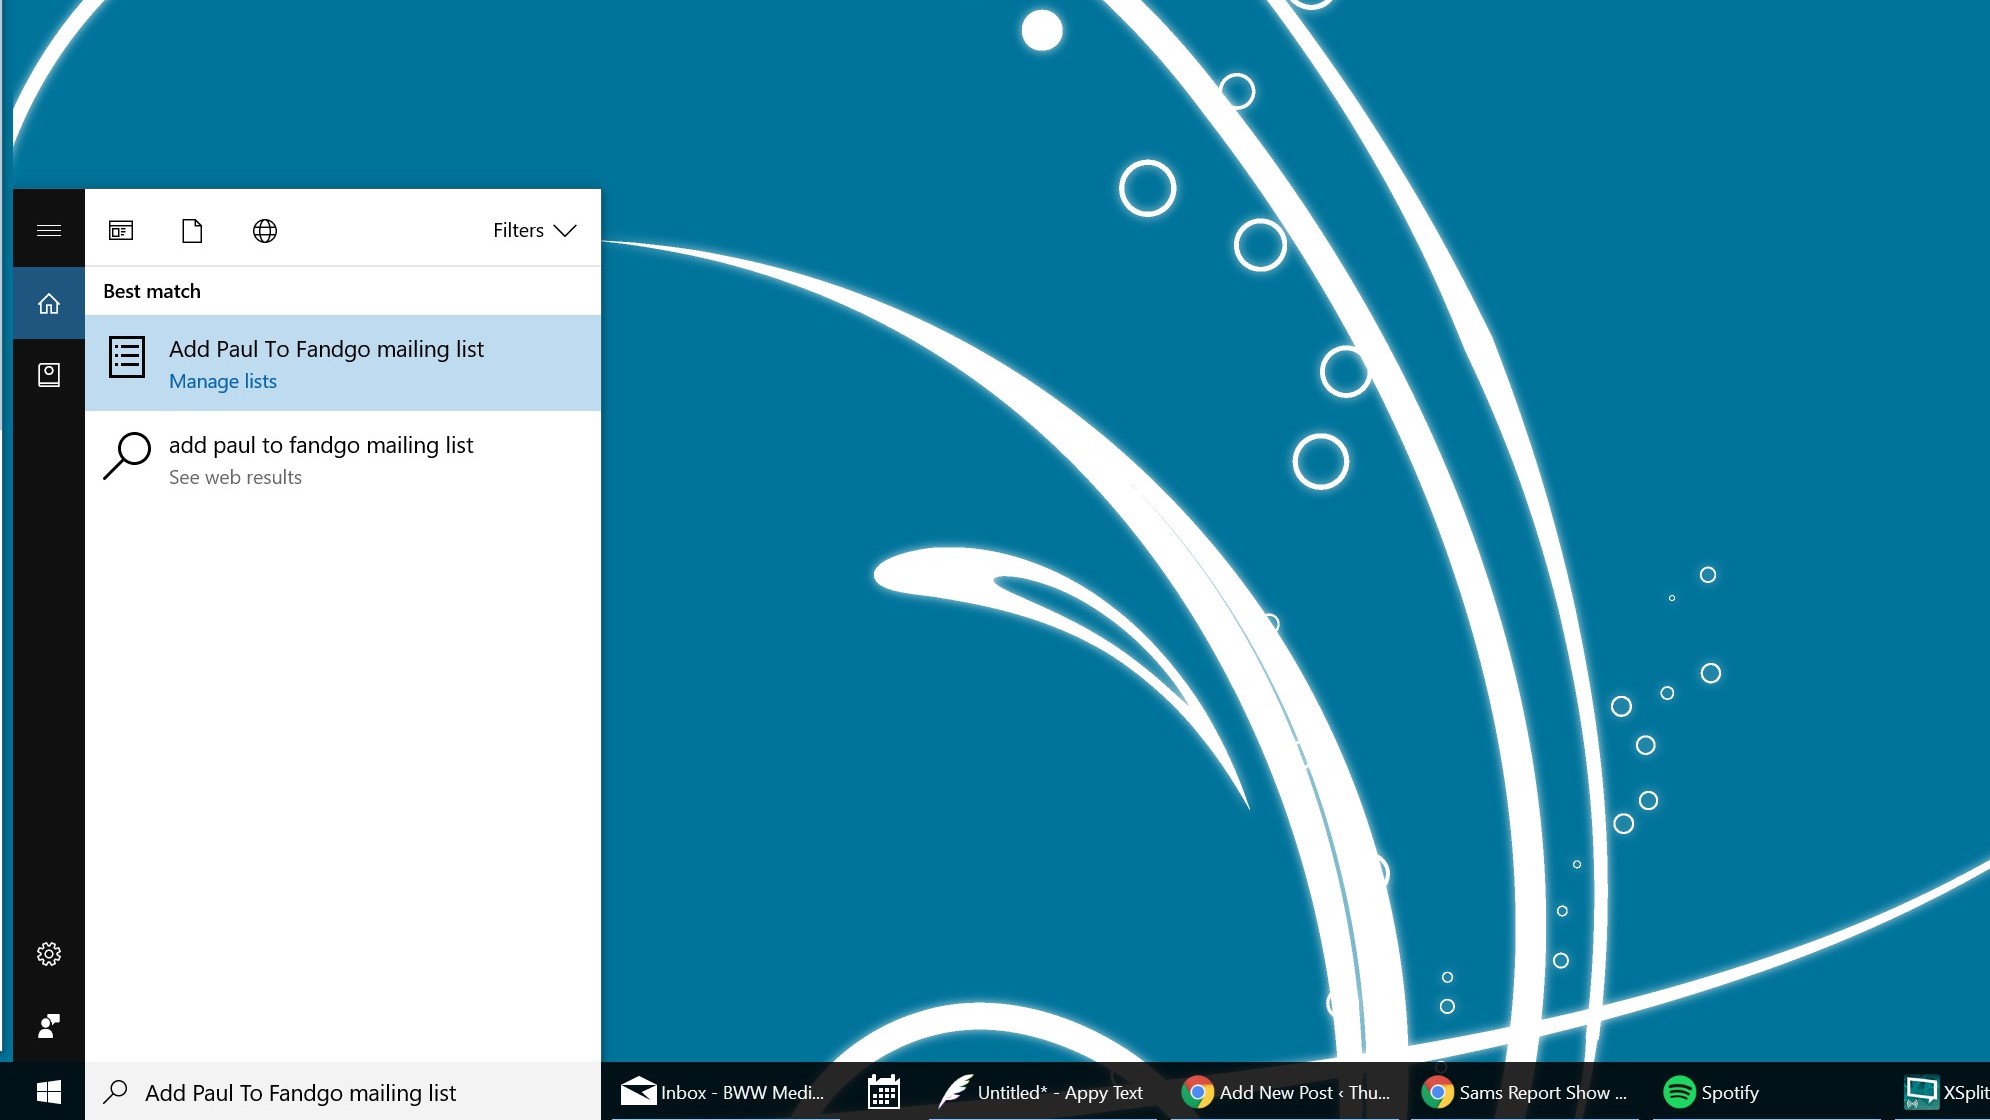The height and width of the screenshot is (1120, 1990).
Task: Expand the Cortana hamburger menu
Action: pos(48,230)
